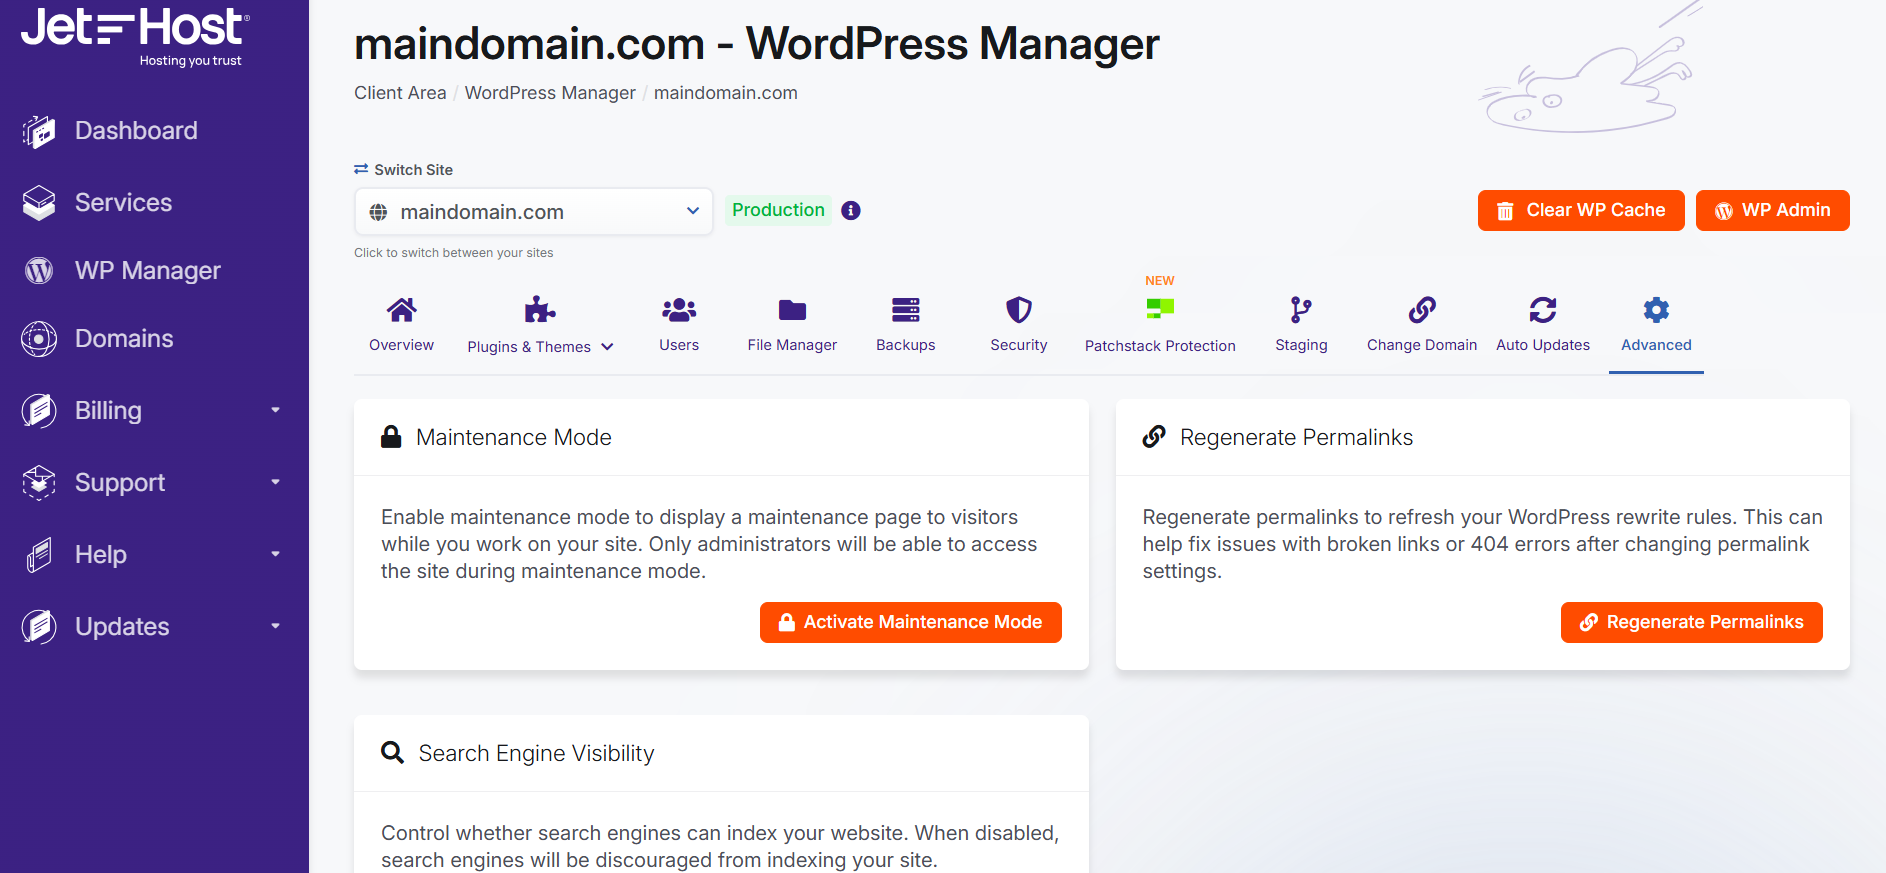Expand the Billing submenu arrow
The image size is (1886, 873).
pos(275,410)
